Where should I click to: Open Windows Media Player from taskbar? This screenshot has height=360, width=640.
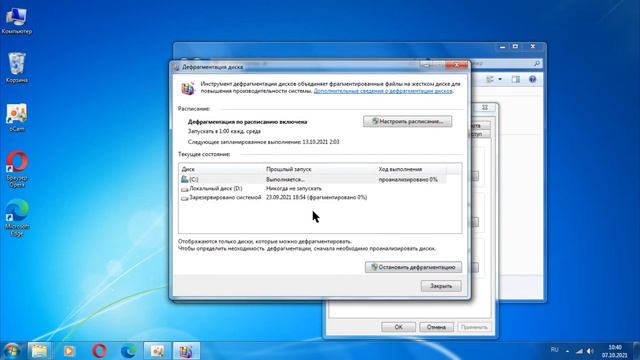(69, 351)
